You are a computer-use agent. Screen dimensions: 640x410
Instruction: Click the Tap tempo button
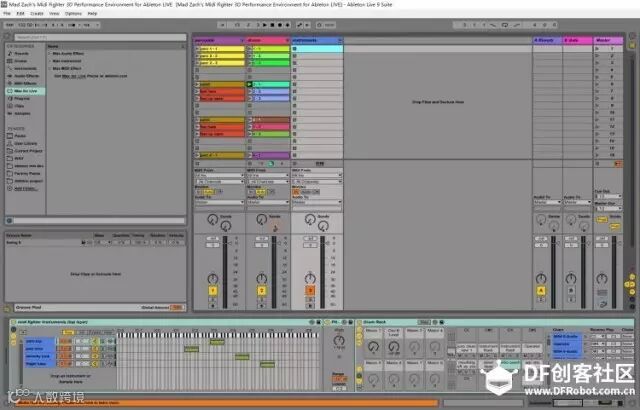(x=10, y=25)
